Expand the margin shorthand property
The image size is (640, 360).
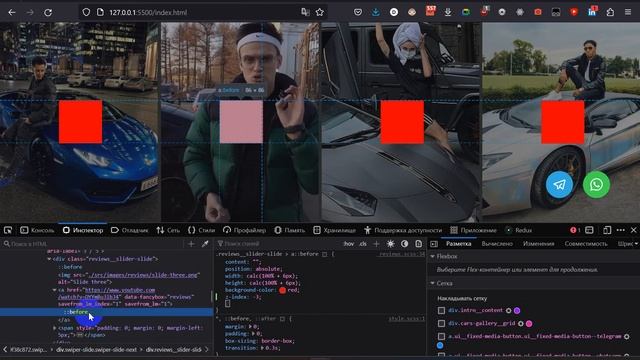(x=251, y=327)
